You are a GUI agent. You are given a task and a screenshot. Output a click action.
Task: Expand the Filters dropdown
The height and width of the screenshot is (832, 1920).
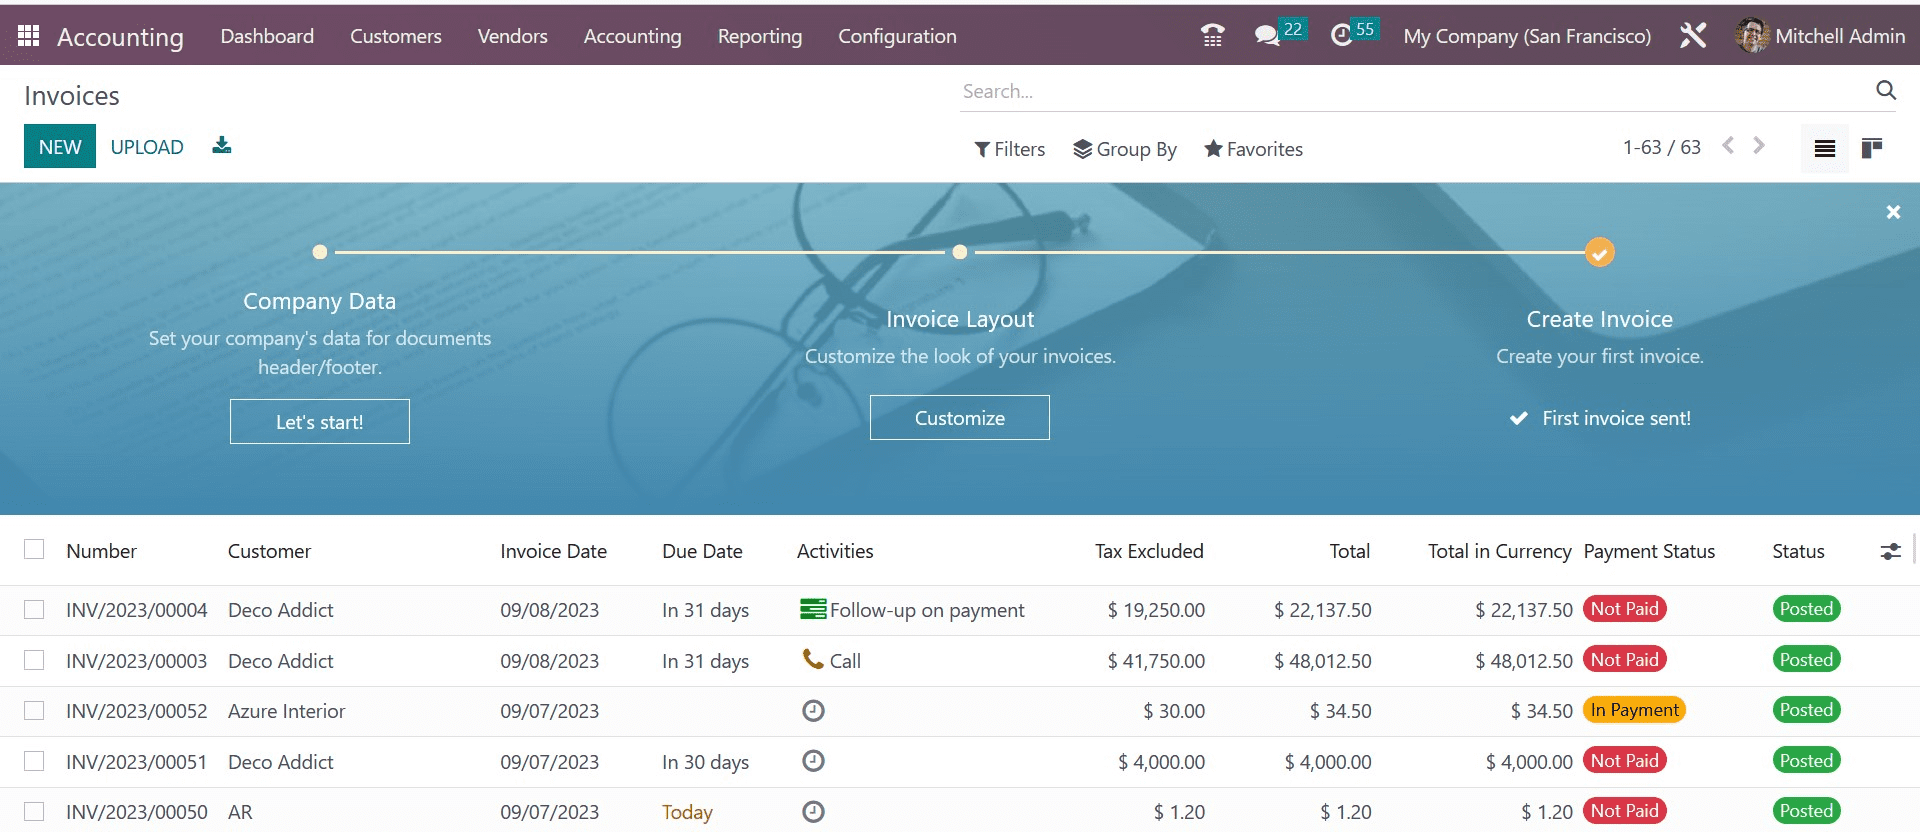[x=1010, y=149]
